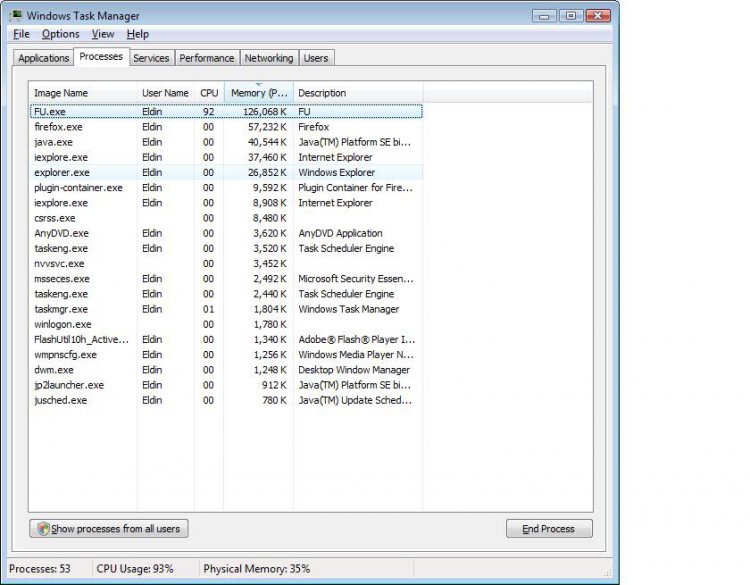Sort by Memory column header
Screen dimensions: 750x585
point(259,93)
